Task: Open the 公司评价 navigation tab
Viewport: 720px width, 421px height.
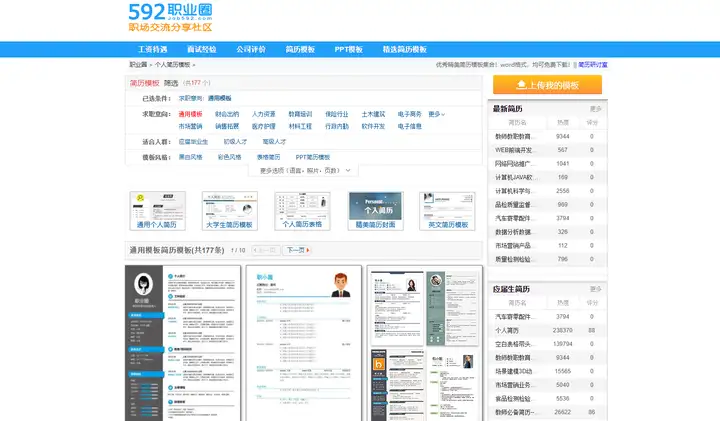Action: (251, 50)
